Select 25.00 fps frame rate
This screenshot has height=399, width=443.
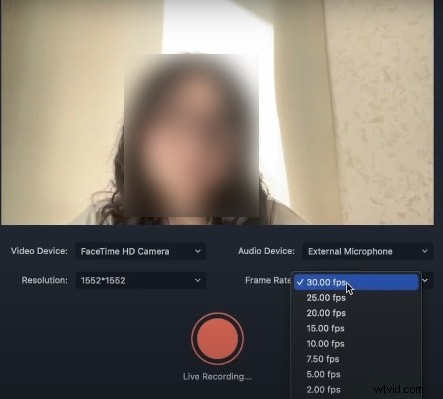tap(356, 298)
